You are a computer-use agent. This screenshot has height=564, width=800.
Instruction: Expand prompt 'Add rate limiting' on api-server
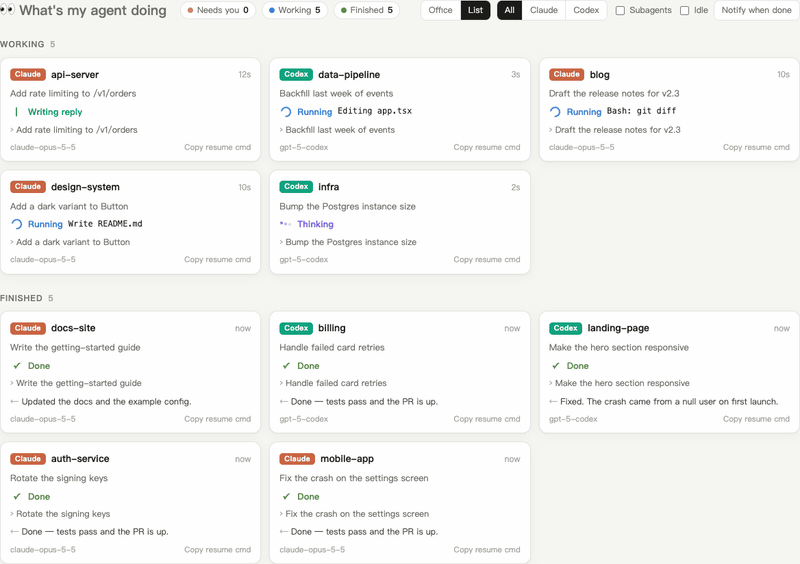[74, 130]
